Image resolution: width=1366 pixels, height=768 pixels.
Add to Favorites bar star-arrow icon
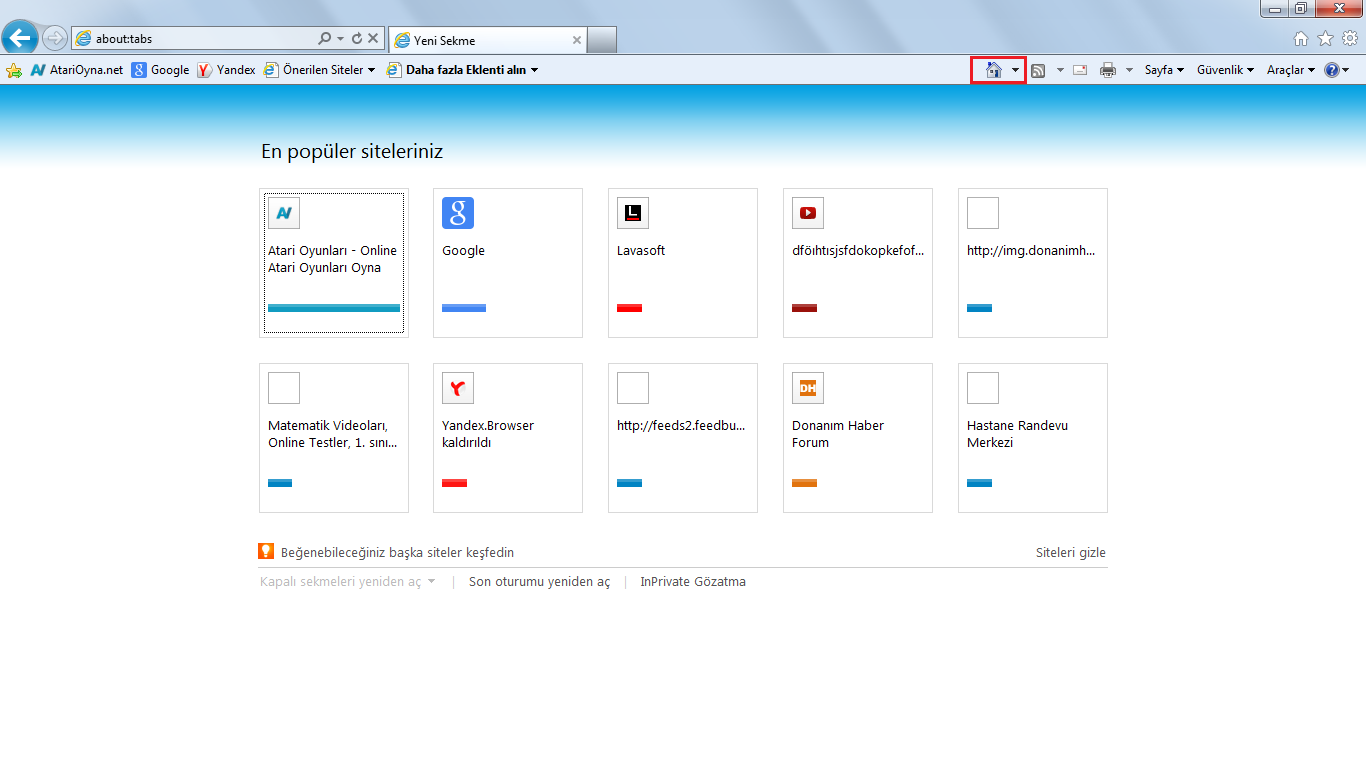[14, 70]
